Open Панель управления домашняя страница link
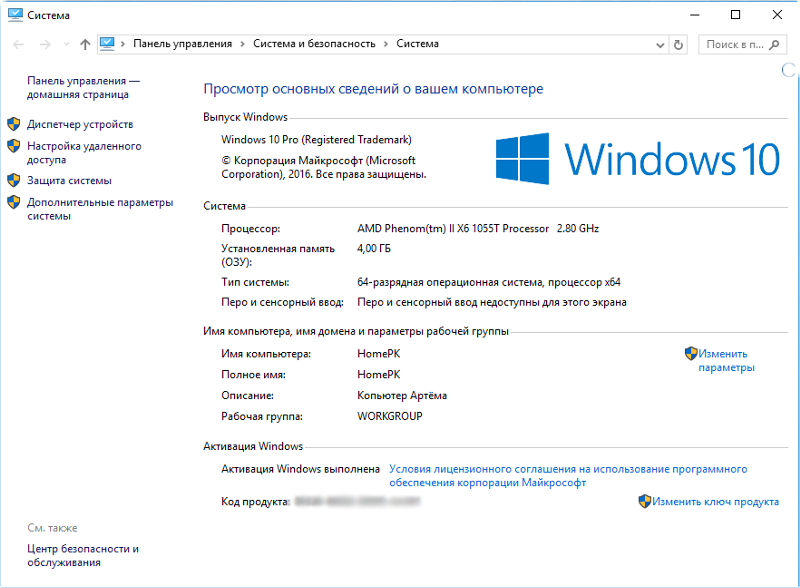Screen dimensions: 800x588 (83, 87)
